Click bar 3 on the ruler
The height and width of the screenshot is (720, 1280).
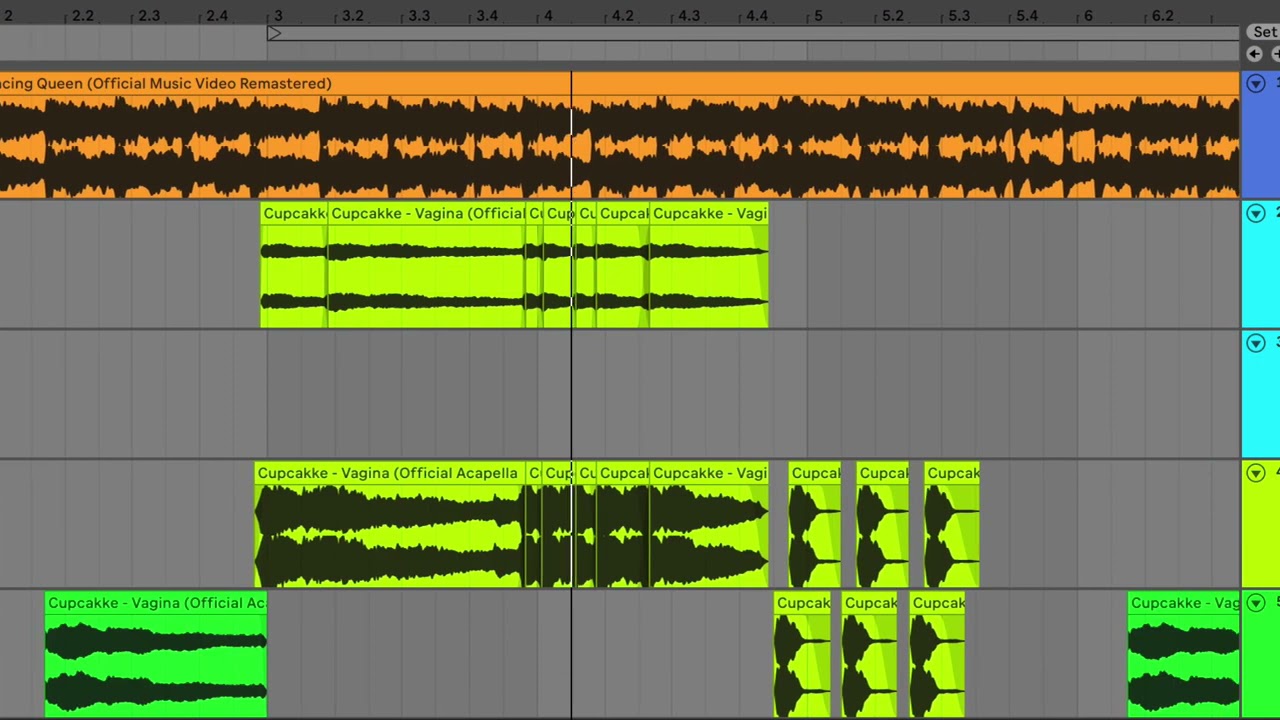tap(278, 16)
